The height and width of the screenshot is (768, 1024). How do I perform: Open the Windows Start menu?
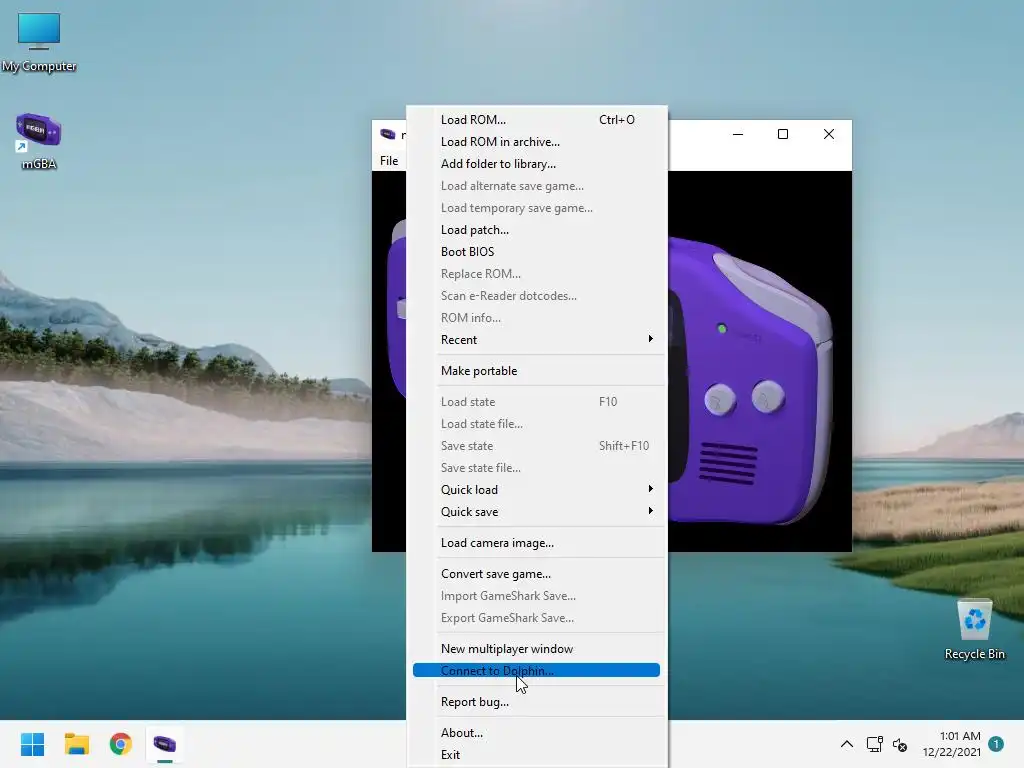[x=32, y=744]
